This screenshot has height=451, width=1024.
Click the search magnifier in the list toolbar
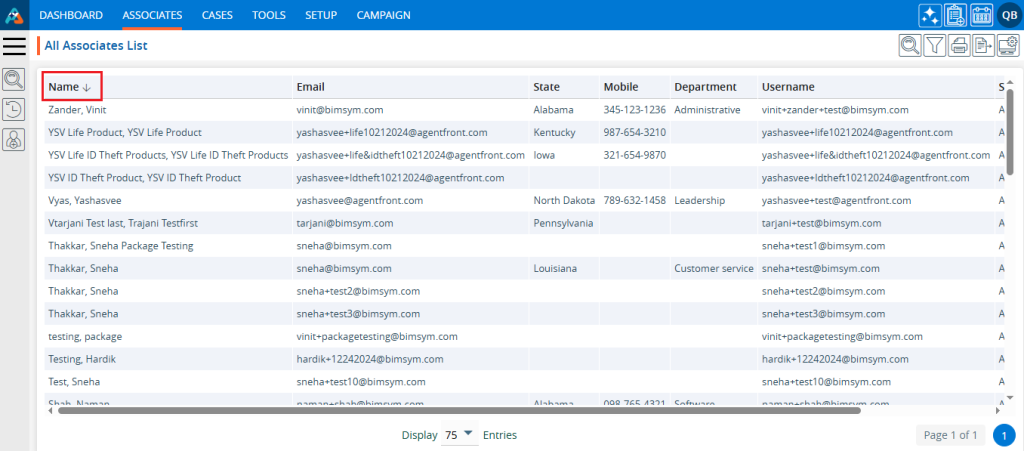pos(910,45)
